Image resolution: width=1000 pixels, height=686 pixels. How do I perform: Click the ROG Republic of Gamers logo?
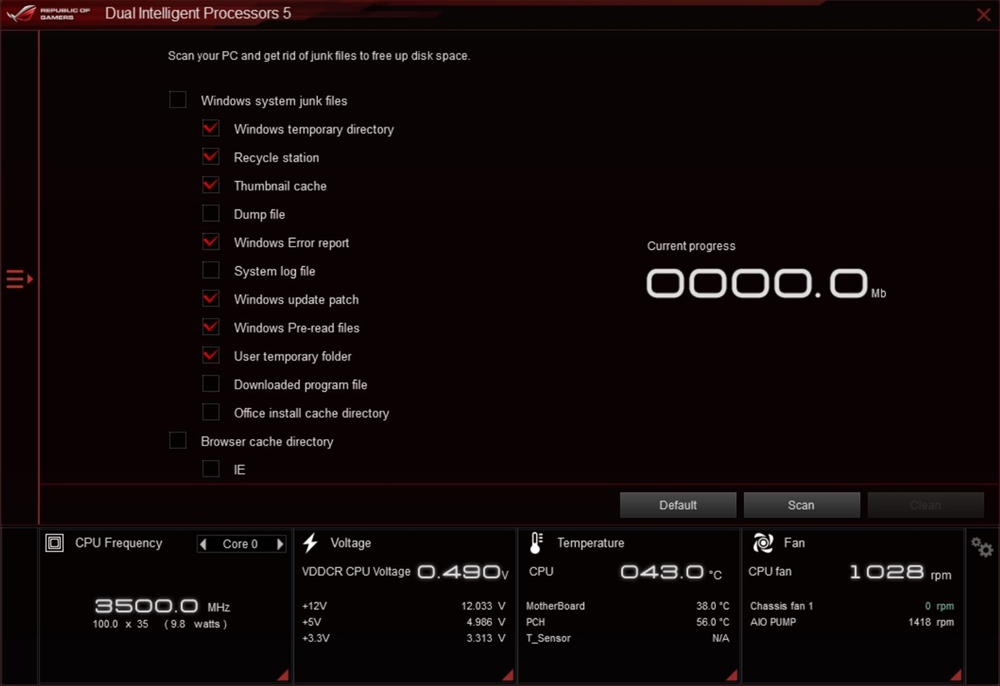(48, 13)
